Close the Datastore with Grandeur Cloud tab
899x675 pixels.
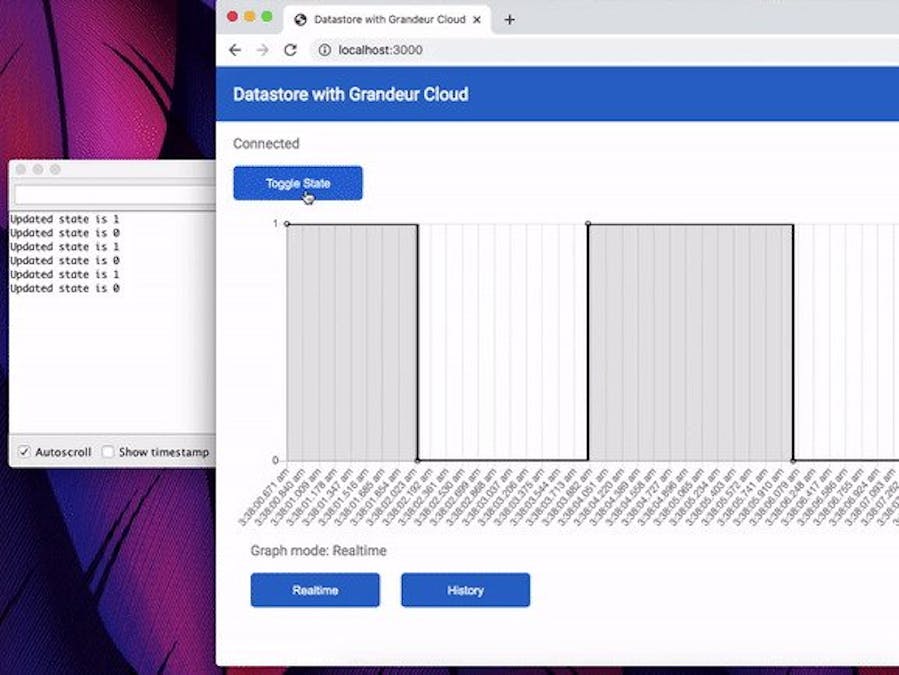476,19
